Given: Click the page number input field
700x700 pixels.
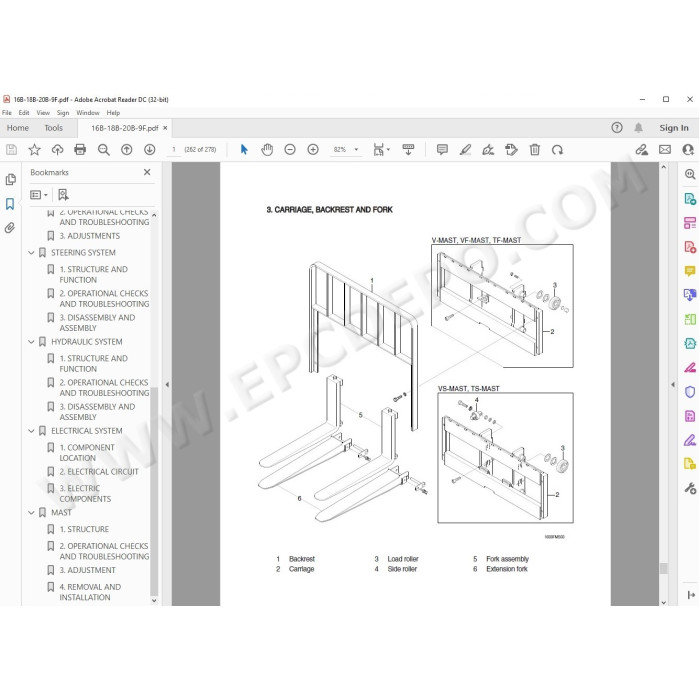Looking at the screenshot, I should (174, 150).
